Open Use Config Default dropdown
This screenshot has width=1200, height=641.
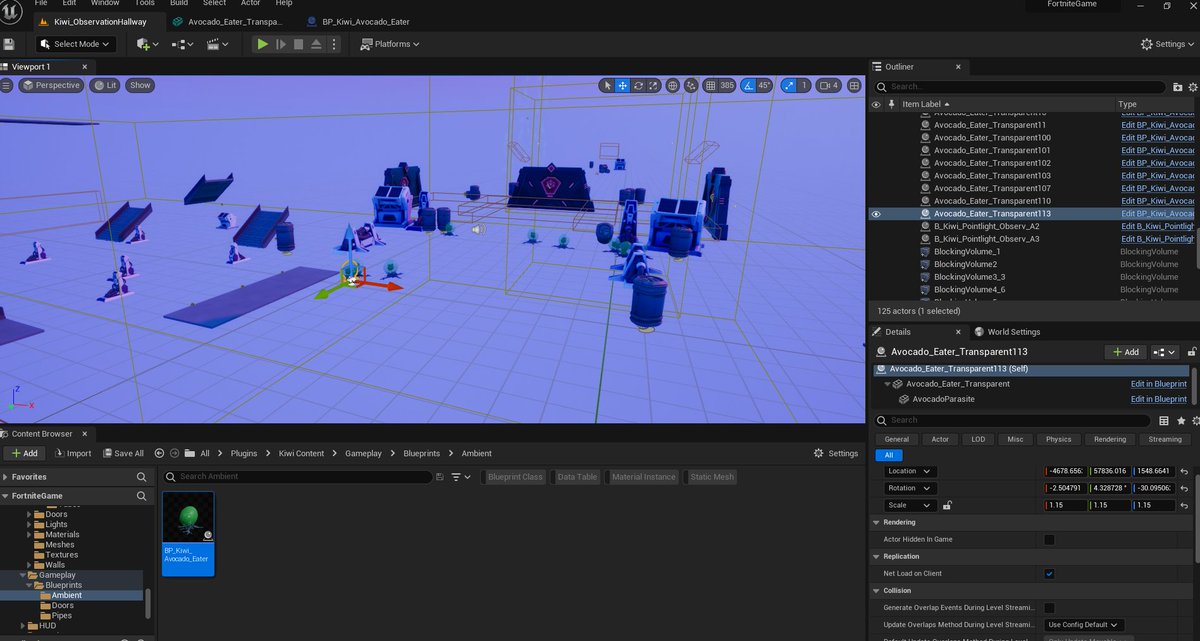[x=1084, y=625]
